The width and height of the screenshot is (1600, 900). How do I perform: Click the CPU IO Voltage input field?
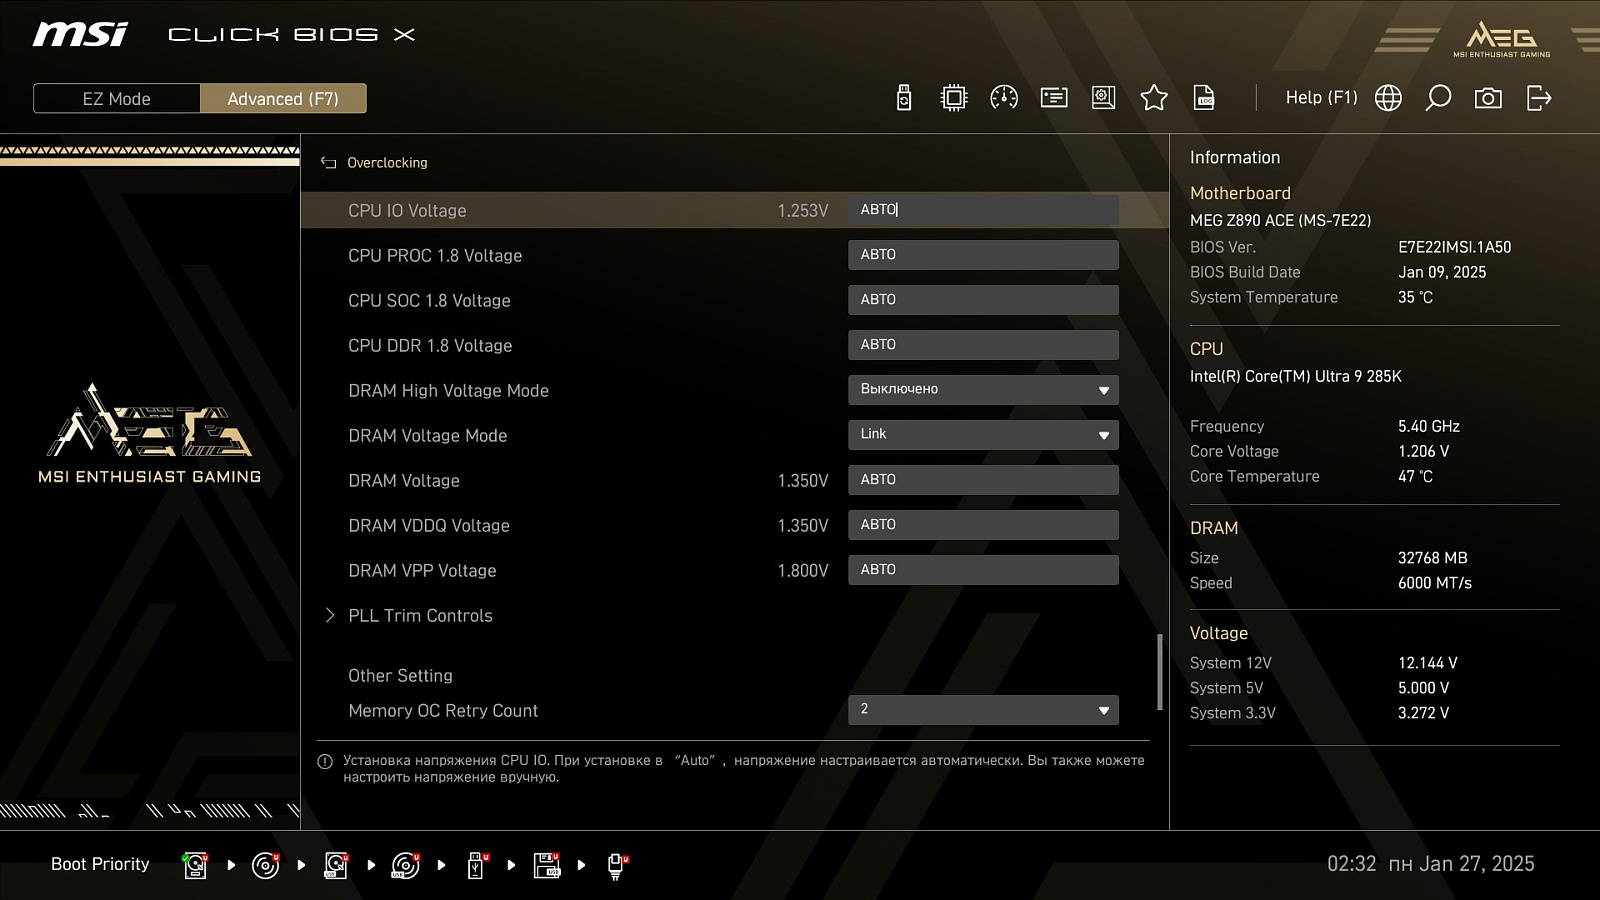983,210
